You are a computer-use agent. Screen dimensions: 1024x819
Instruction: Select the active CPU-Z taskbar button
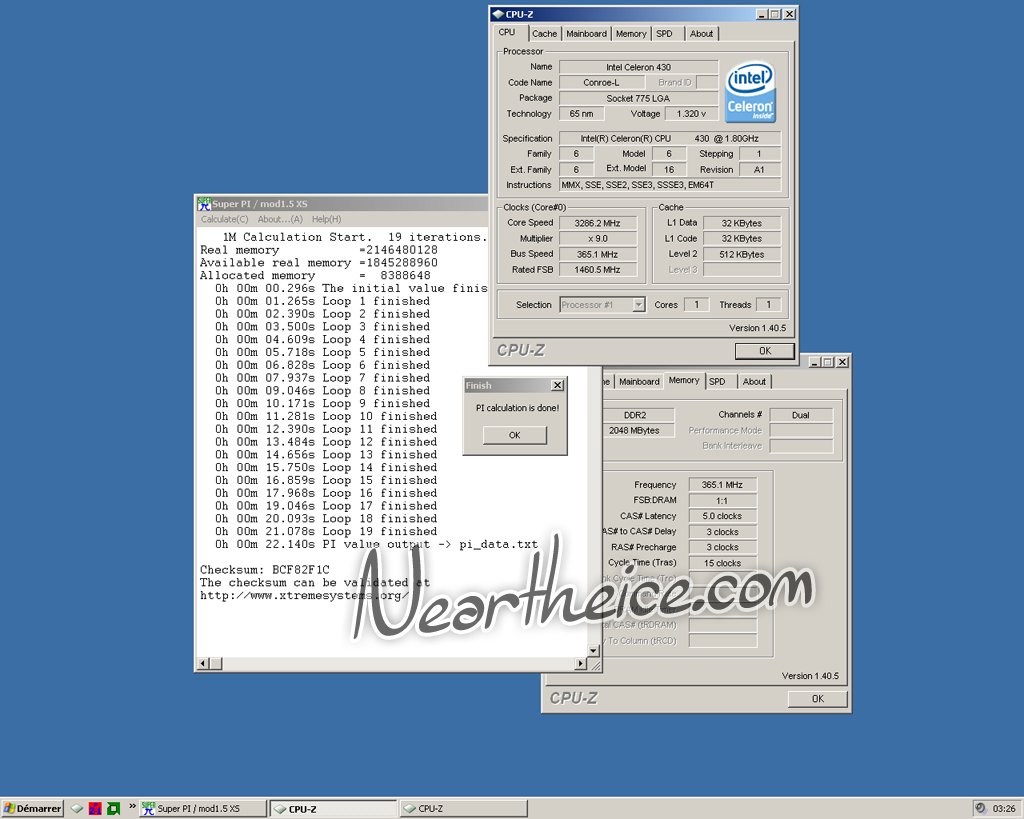(334, 809)
